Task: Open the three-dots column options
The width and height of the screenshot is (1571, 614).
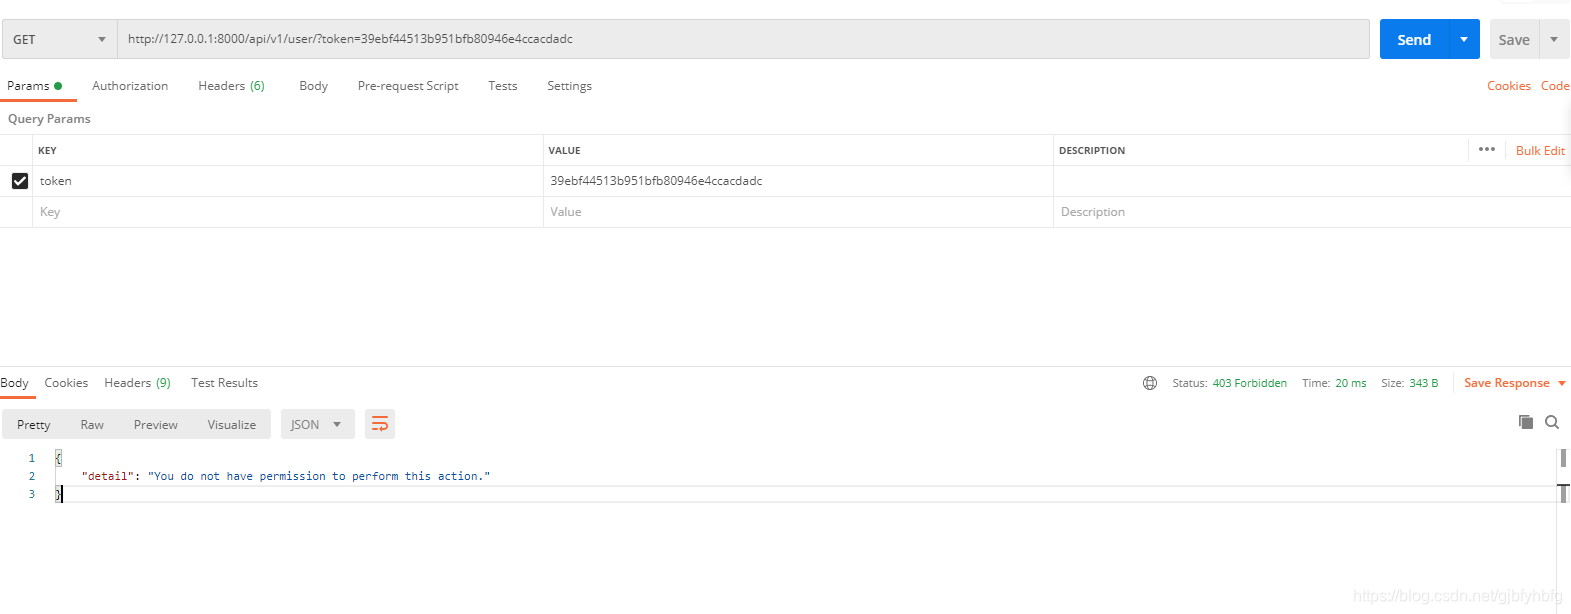Action: [x=1487, y=149]
